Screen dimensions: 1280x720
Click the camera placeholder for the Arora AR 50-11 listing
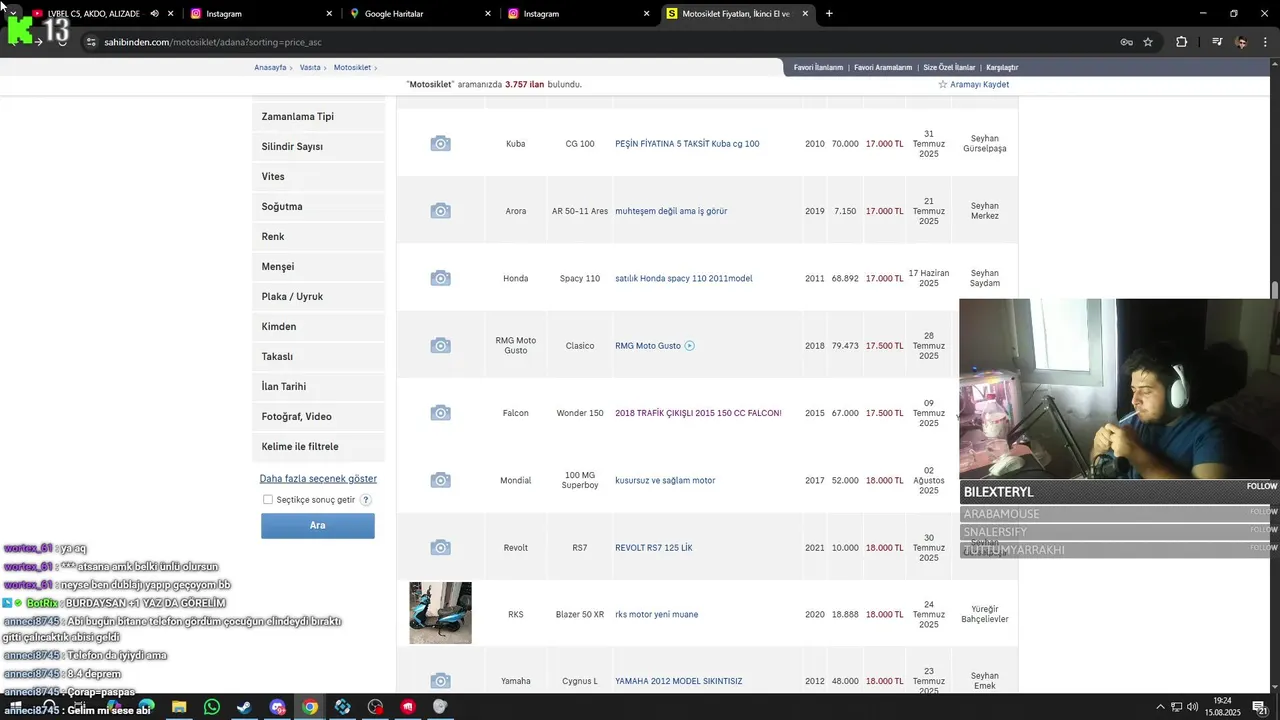click(440, 211)
